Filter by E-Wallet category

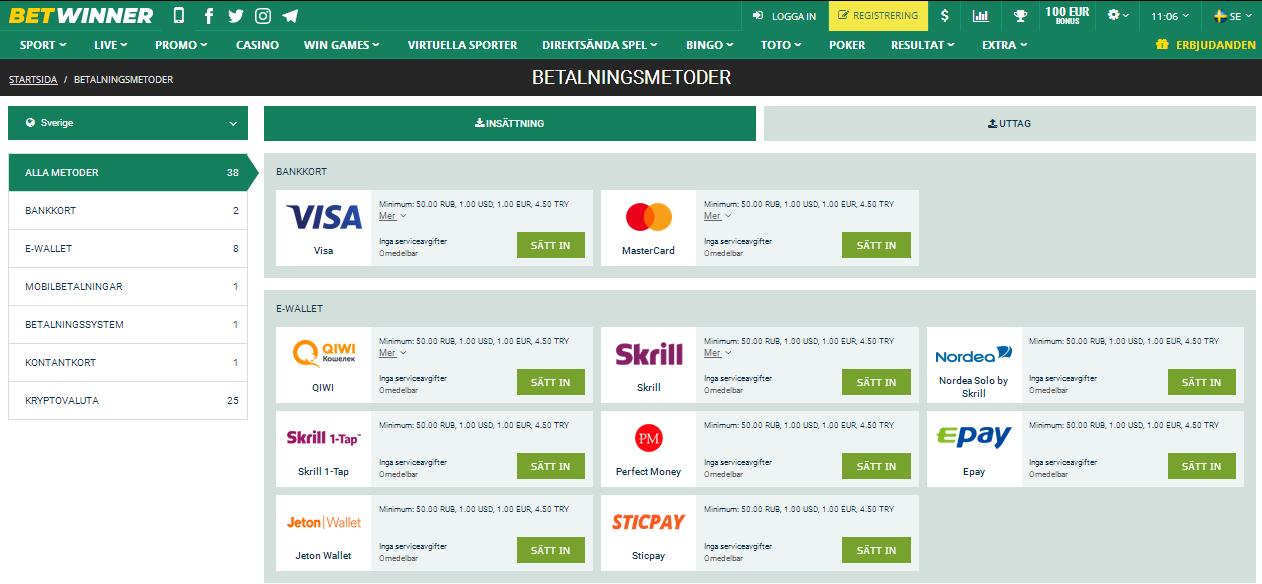click(x=128, y=249)
